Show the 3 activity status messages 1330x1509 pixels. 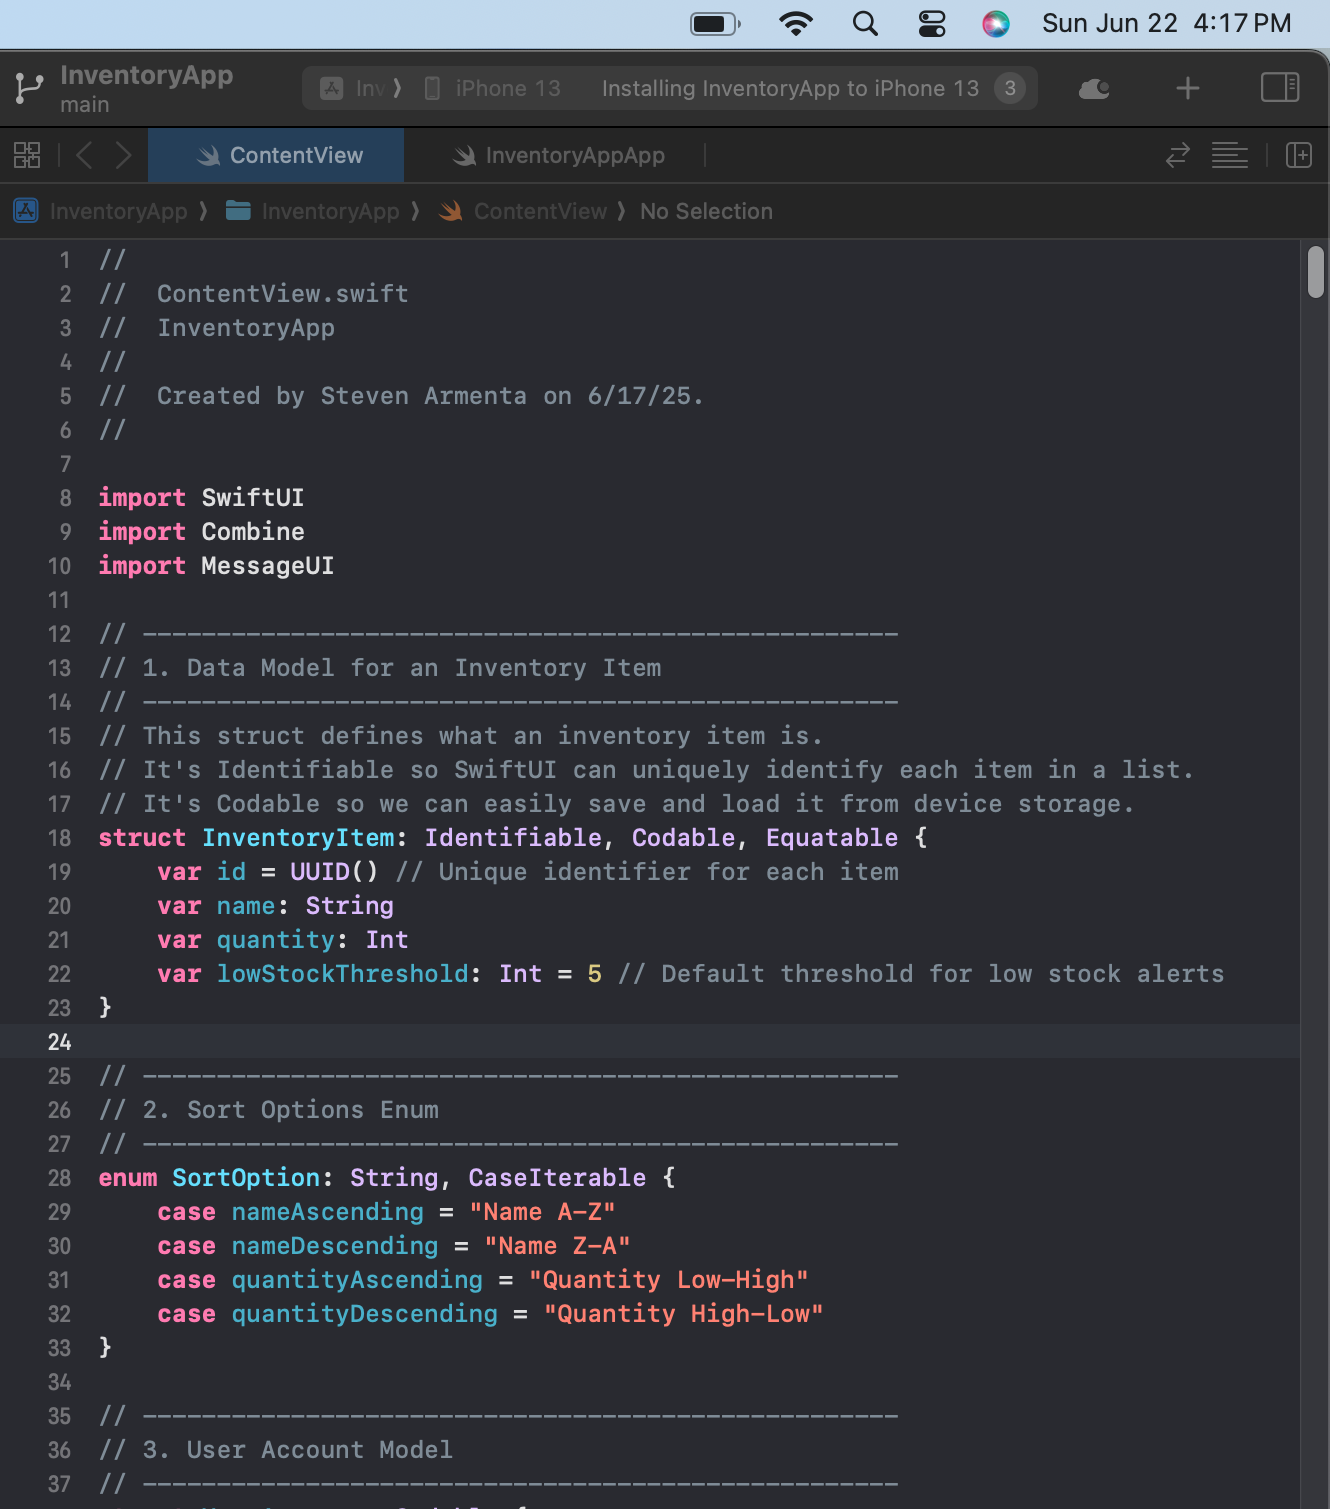pyautogui.click(x=1010, y=89)
